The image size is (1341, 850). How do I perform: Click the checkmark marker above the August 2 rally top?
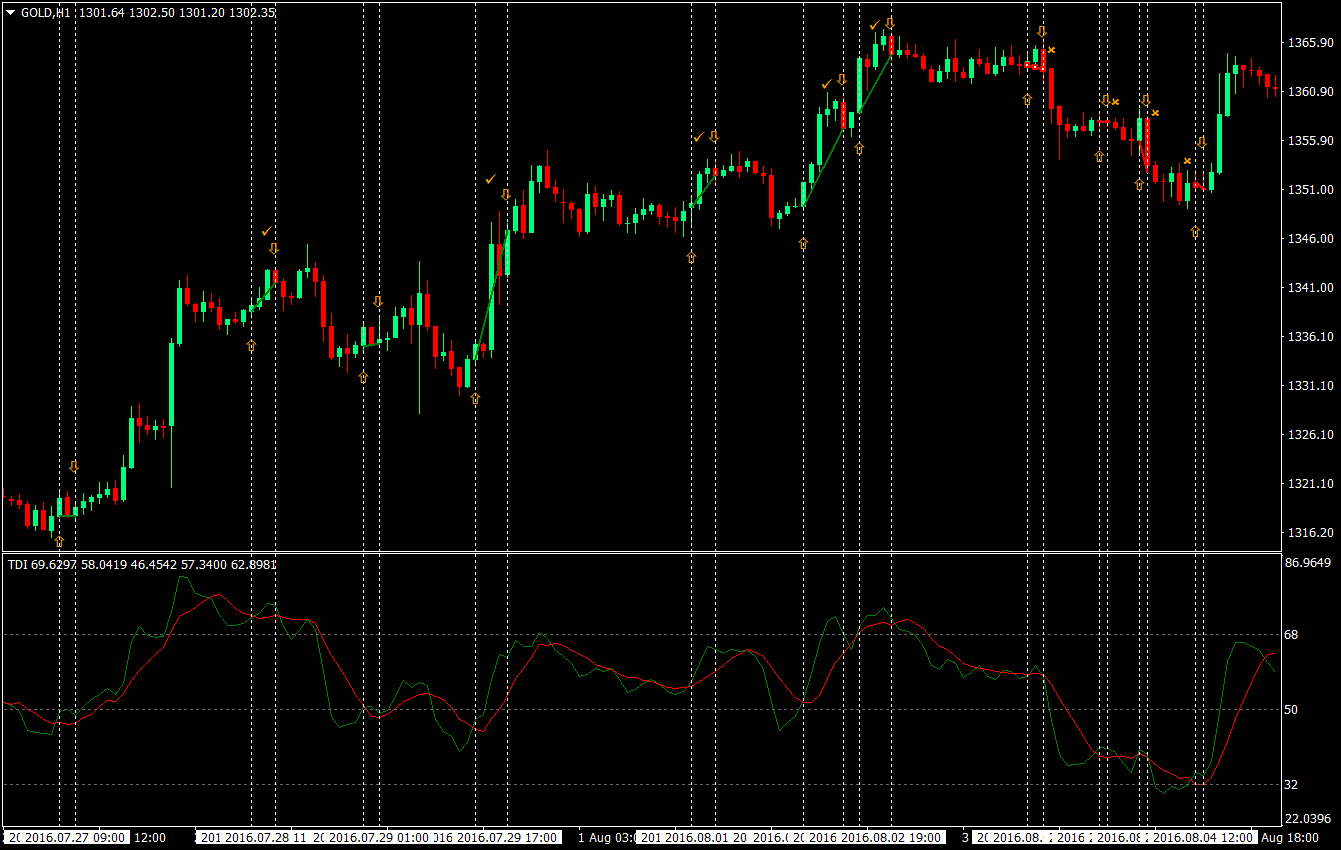point(876,25)
